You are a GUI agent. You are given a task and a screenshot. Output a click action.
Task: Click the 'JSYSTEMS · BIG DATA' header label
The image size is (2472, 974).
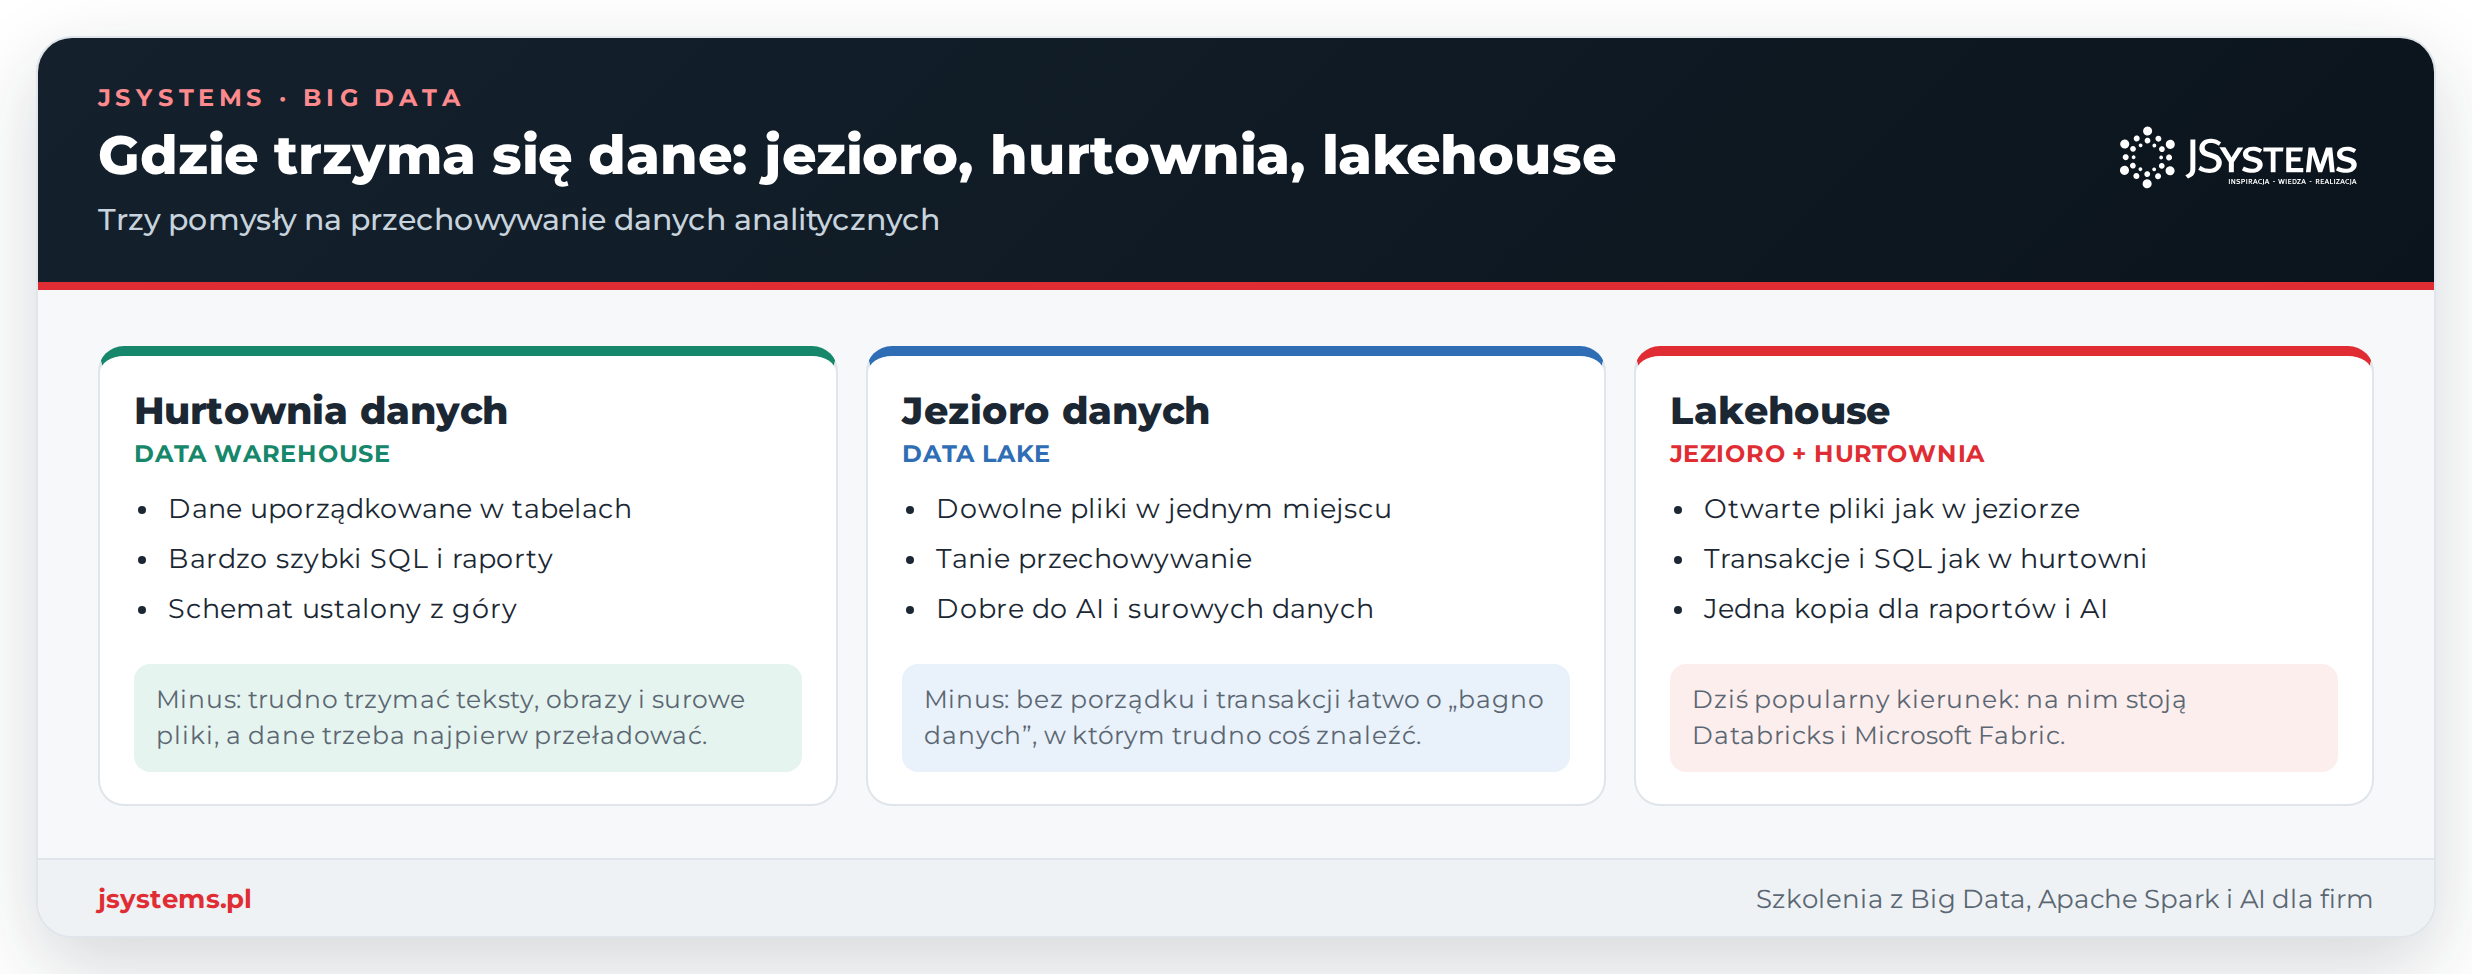[x=280, y=98]
